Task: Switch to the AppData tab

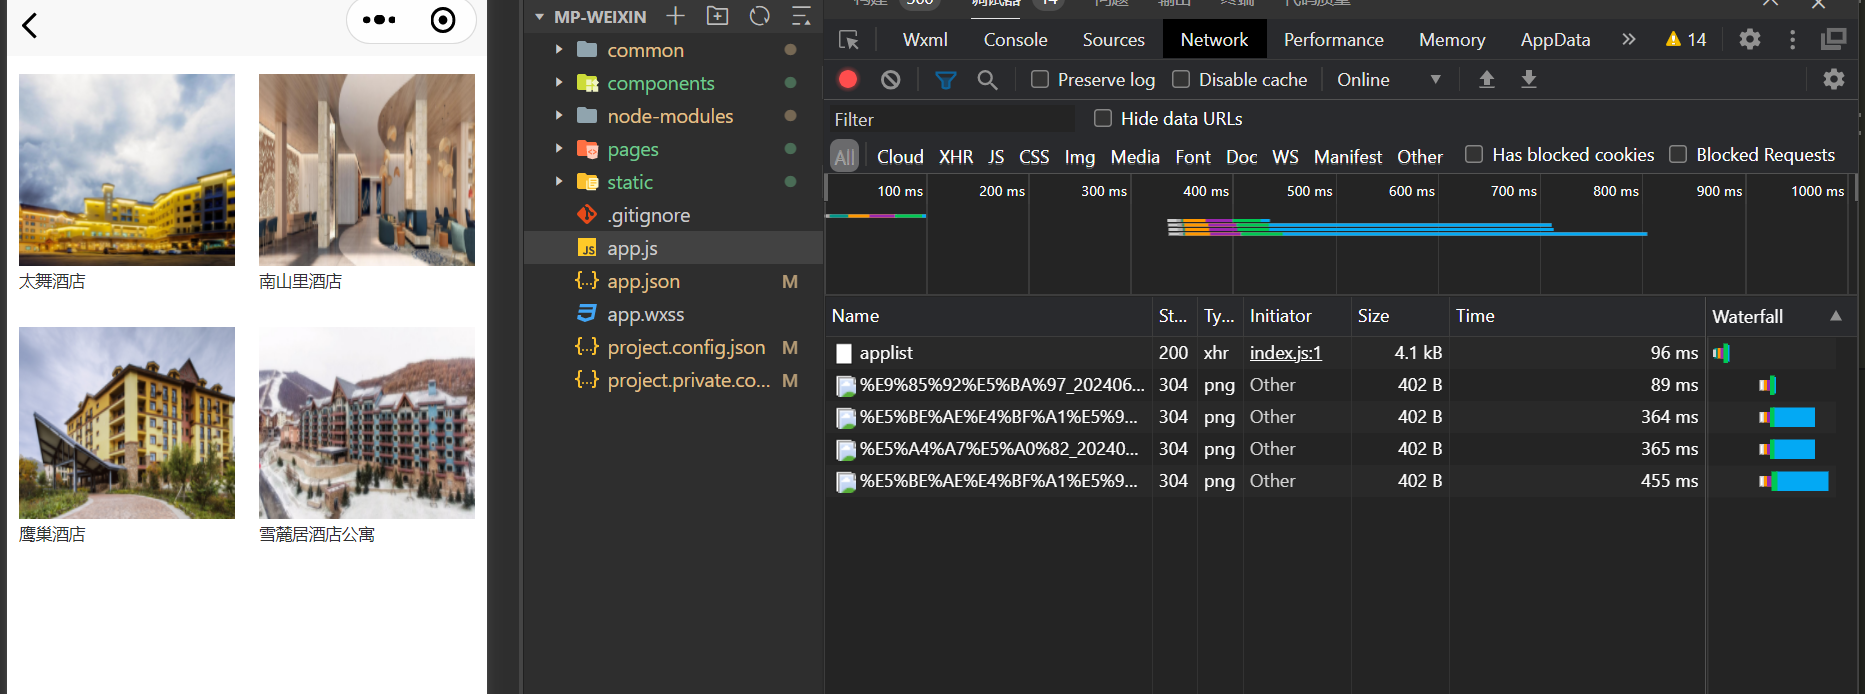Action: click(x=1555, y=40)
